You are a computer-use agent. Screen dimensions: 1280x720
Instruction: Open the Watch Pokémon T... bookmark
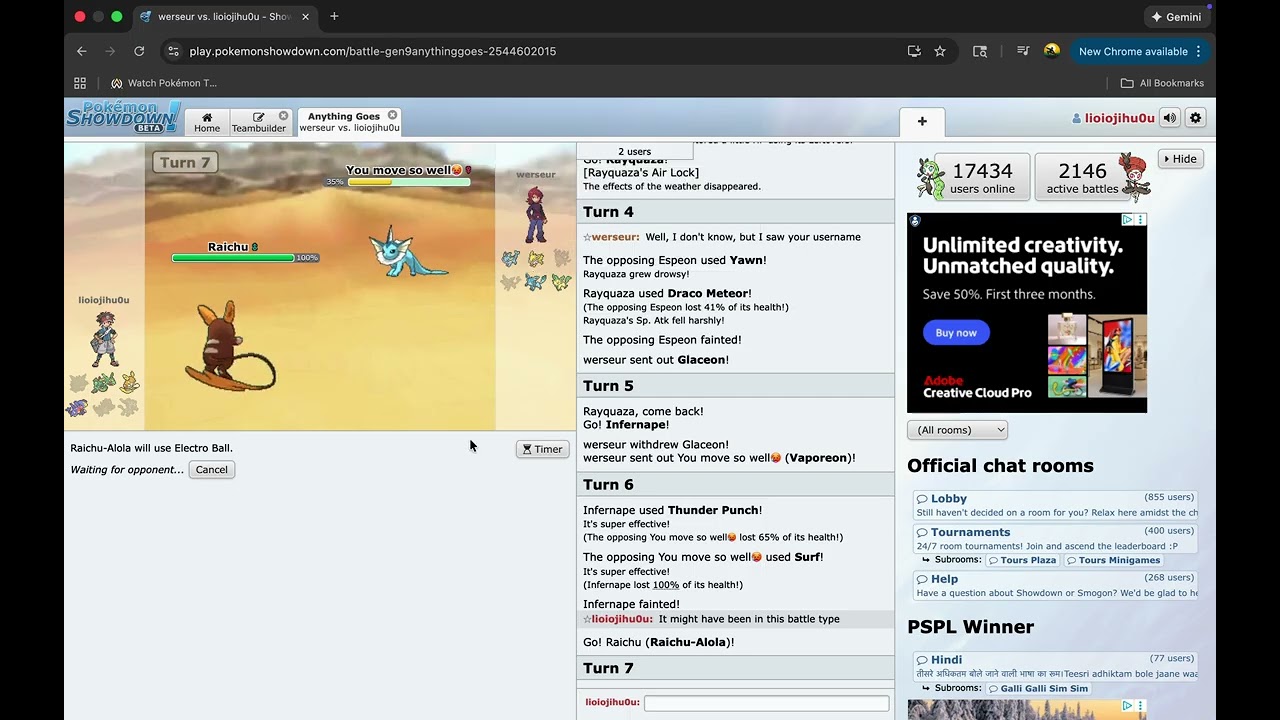[164, 83]
